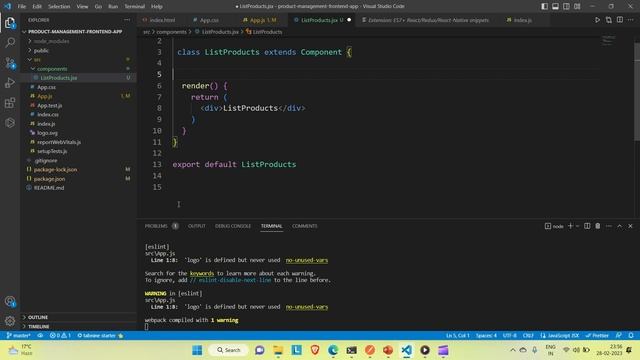The height and width of the screenshot is (360, 640).
Task: Close the terminal panel
Action: pos(630,226)
